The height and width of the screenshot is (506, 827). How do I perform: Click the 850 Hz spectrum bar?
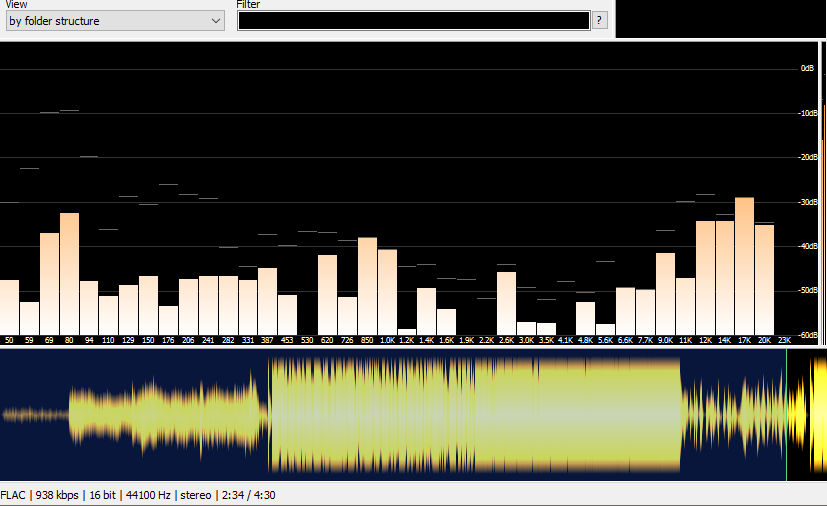[x=367, y=285]
